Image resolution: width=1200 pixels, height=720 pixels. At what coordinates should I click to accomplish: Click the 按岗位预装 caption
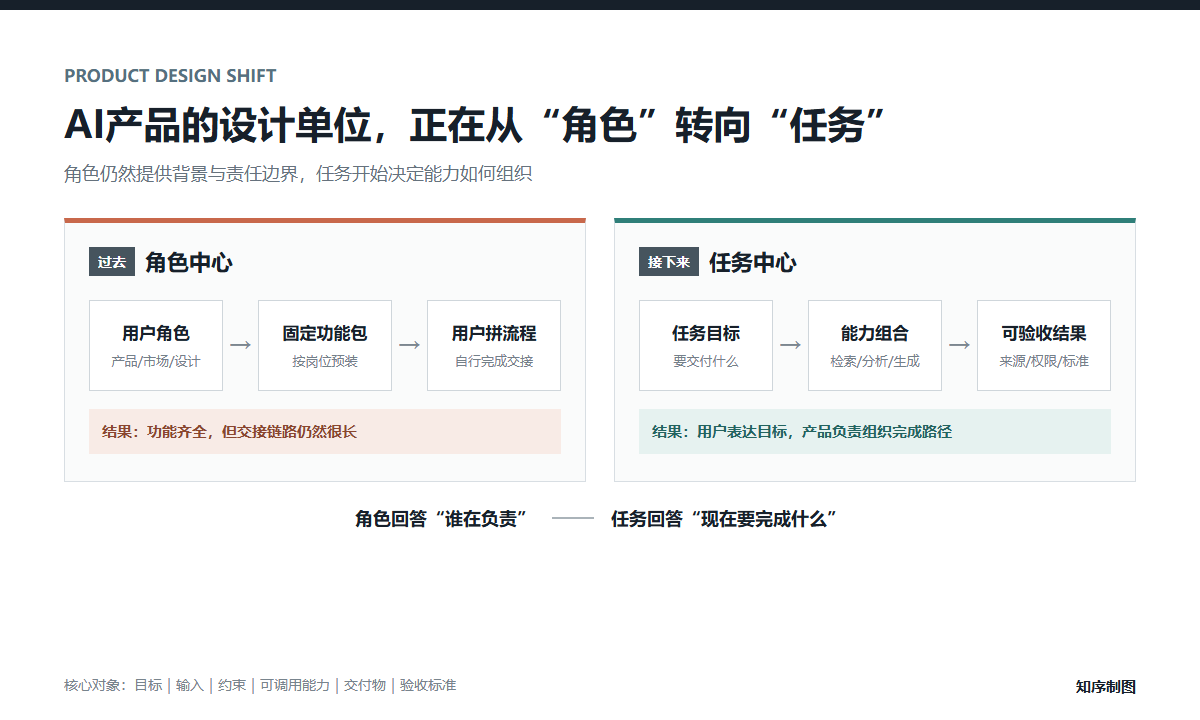click(x=325, y=361)
